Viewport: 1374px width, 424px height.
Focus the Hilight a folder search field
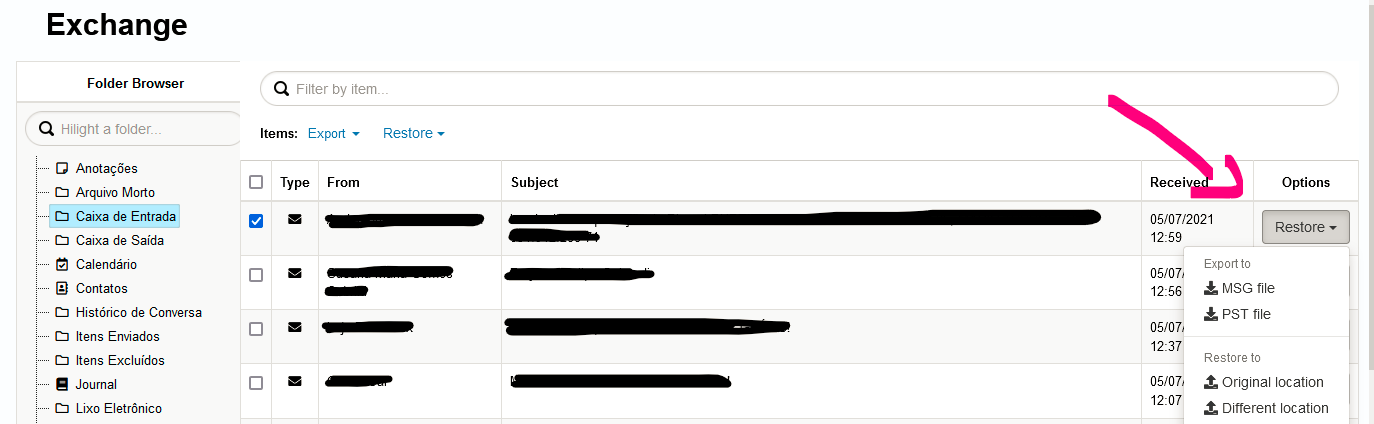[x=134, y=129]
